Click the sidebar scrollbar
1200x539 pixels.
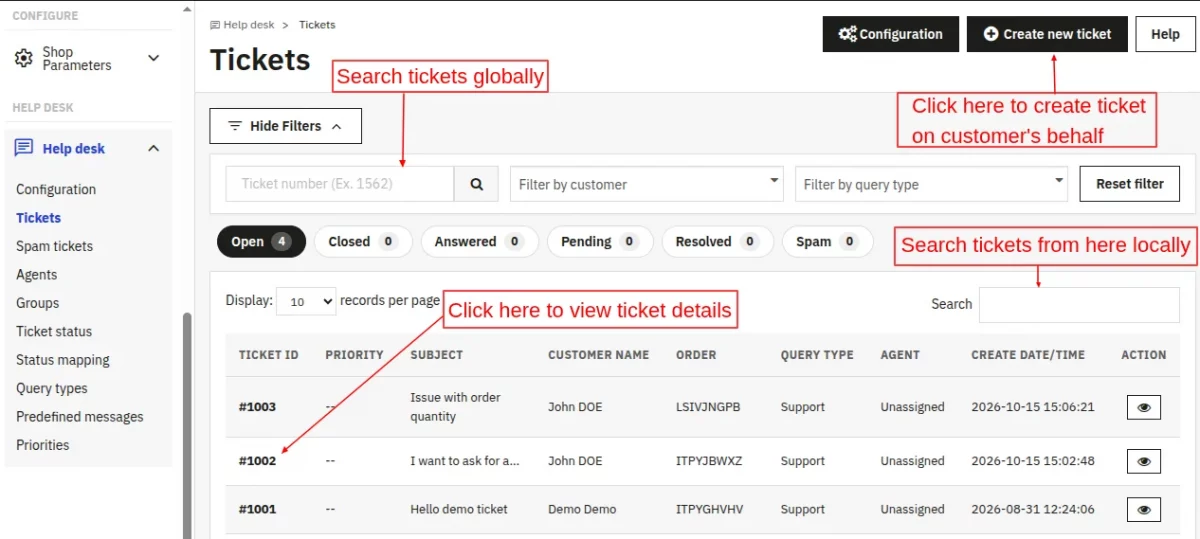point(186,425)
